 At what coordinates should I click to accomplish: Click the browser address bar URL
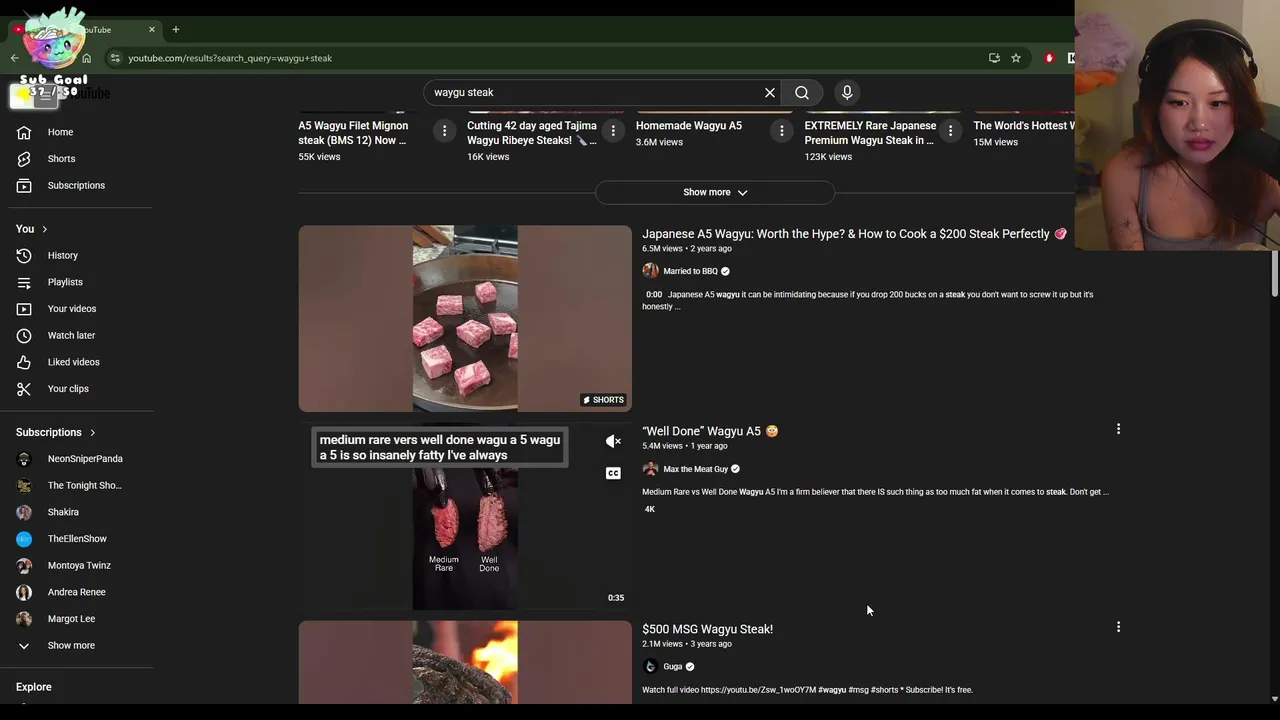tap(230, 58)
